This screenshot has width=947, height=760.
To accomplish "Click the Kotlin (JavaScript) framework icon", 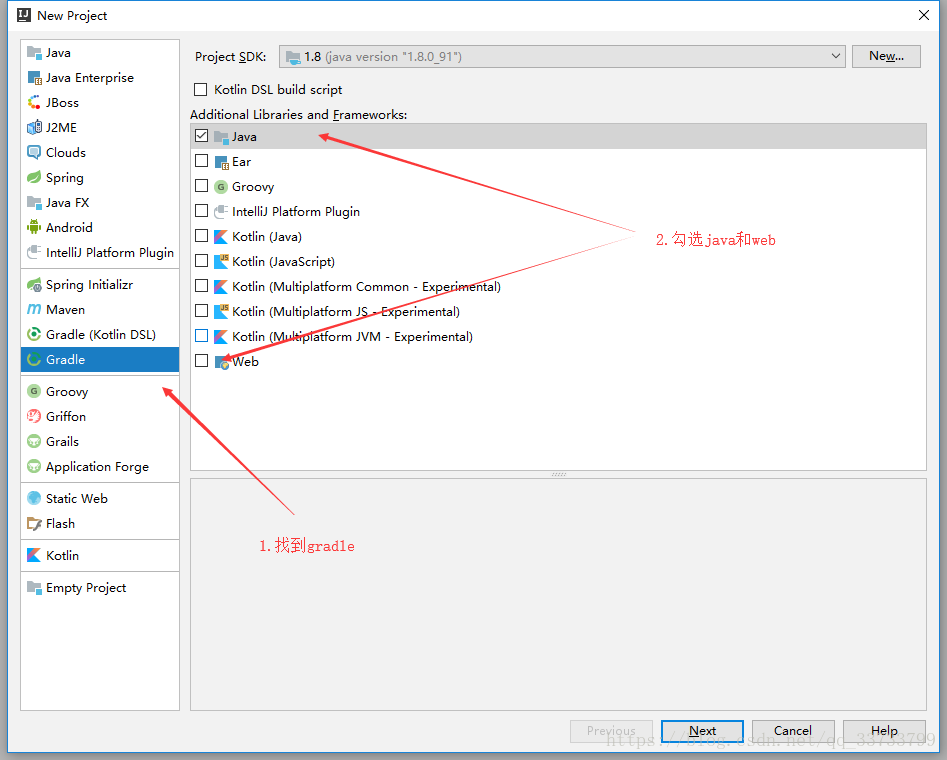I will 222,262.
